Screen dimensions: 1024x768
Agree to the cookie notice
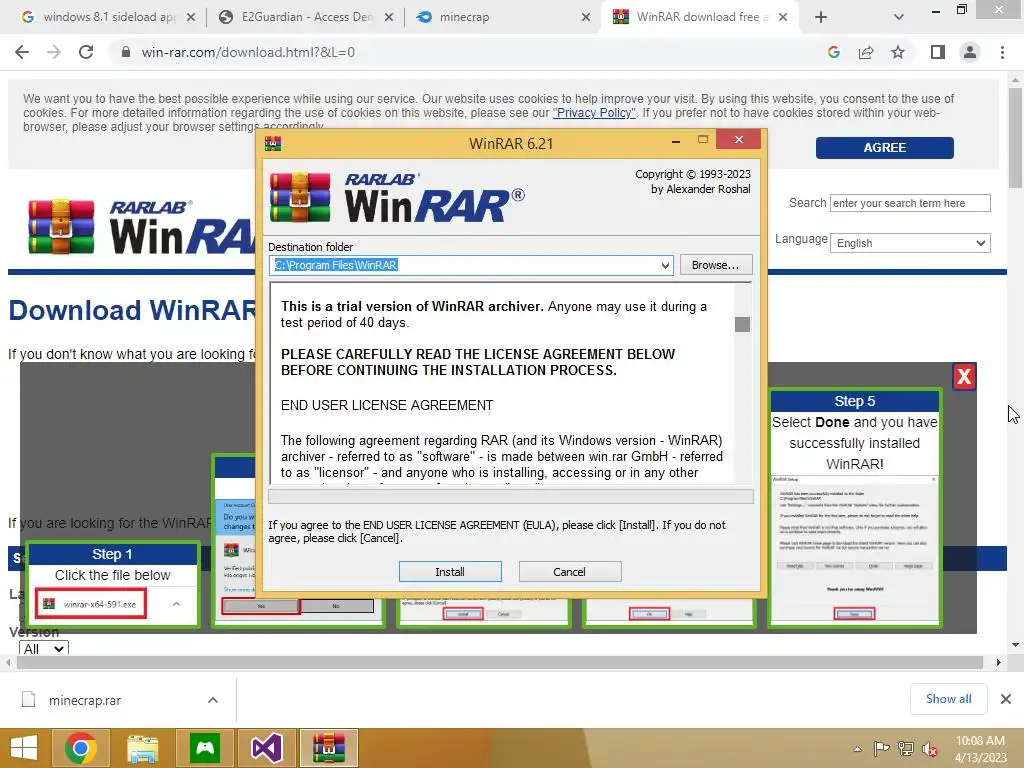(x=884, y=148)
